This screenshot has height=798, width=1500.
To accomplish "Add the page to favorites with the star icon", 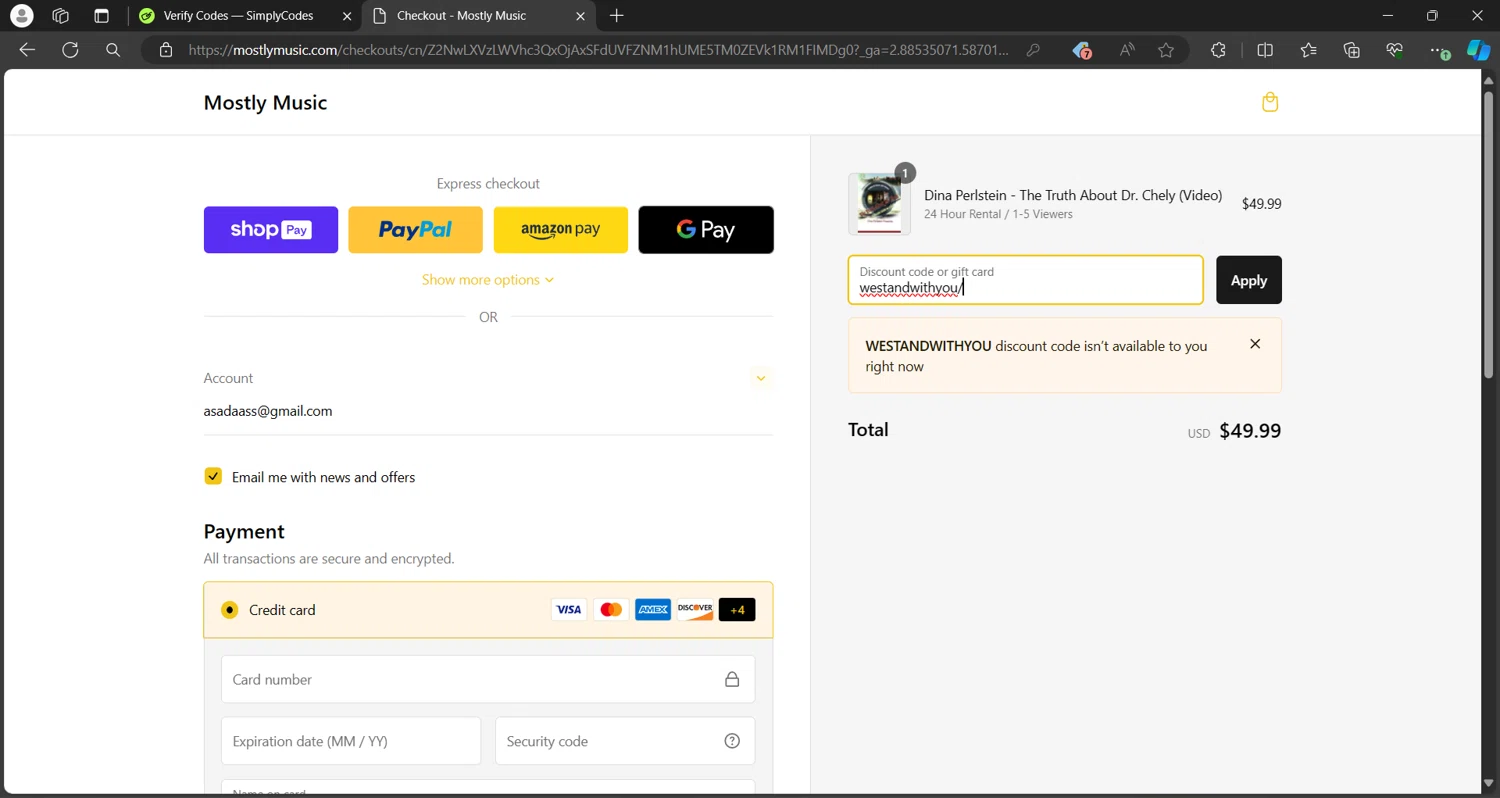I will (x=1166, y=50).
